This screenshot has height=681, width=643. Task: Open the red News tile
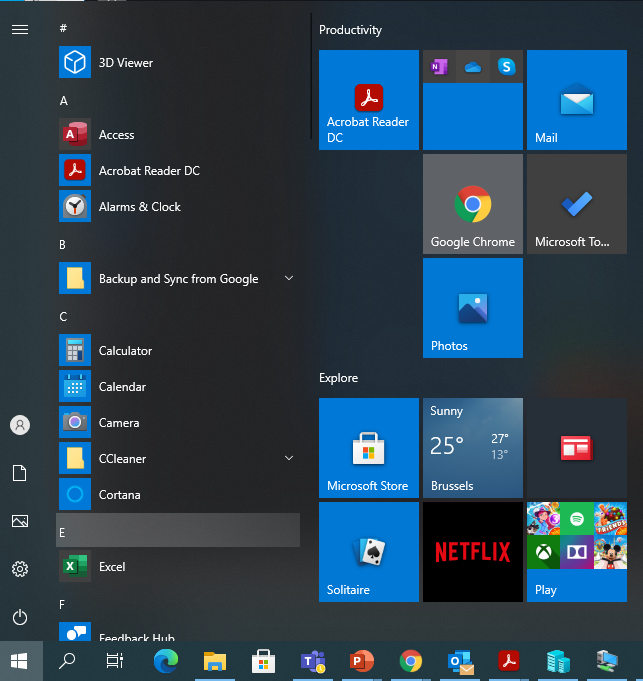(x=577, y=448)
